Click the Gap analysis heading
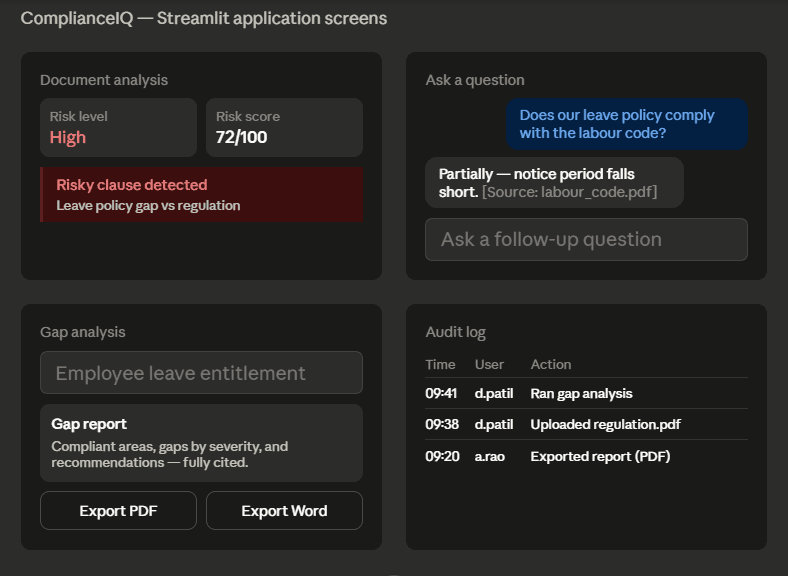This screenshot has height=576, width=788. pyautogui.click(x=83, y=332)
